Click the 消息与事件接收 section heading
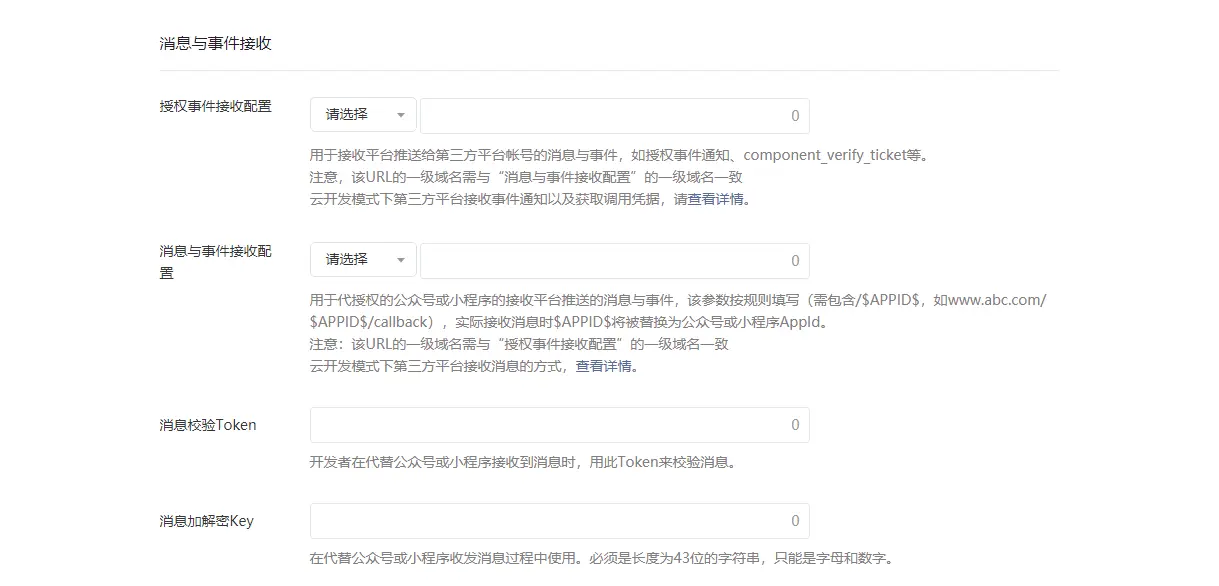Image resolution: width=1219 pixels, height=586 pixels. tap(215, 44)
